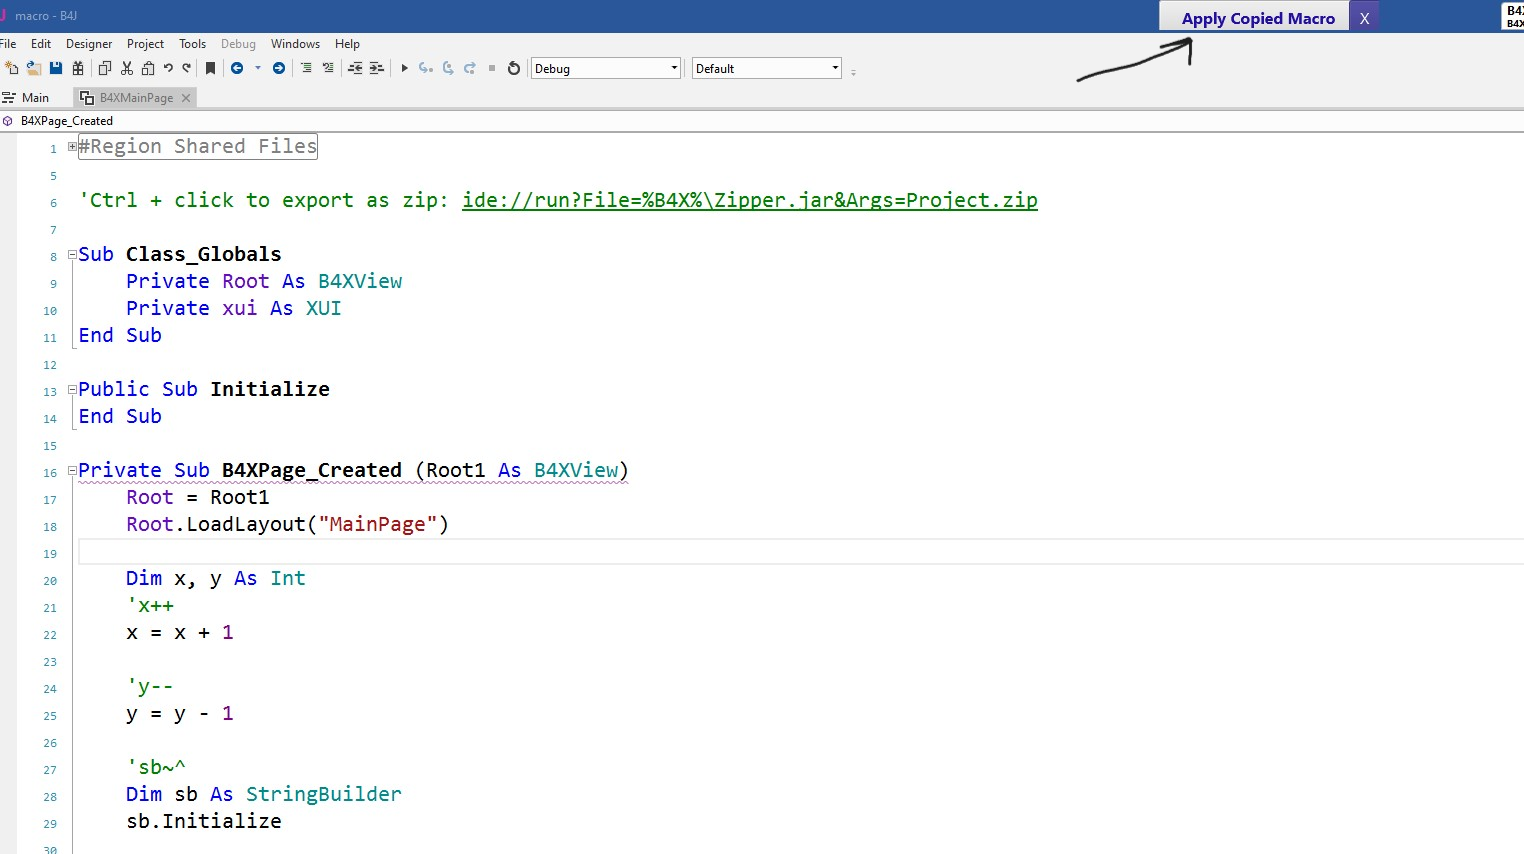Viewport: 1524px width, 854px height.
Task: Collapse the Class_Globals sub
Action: point(71,253)
